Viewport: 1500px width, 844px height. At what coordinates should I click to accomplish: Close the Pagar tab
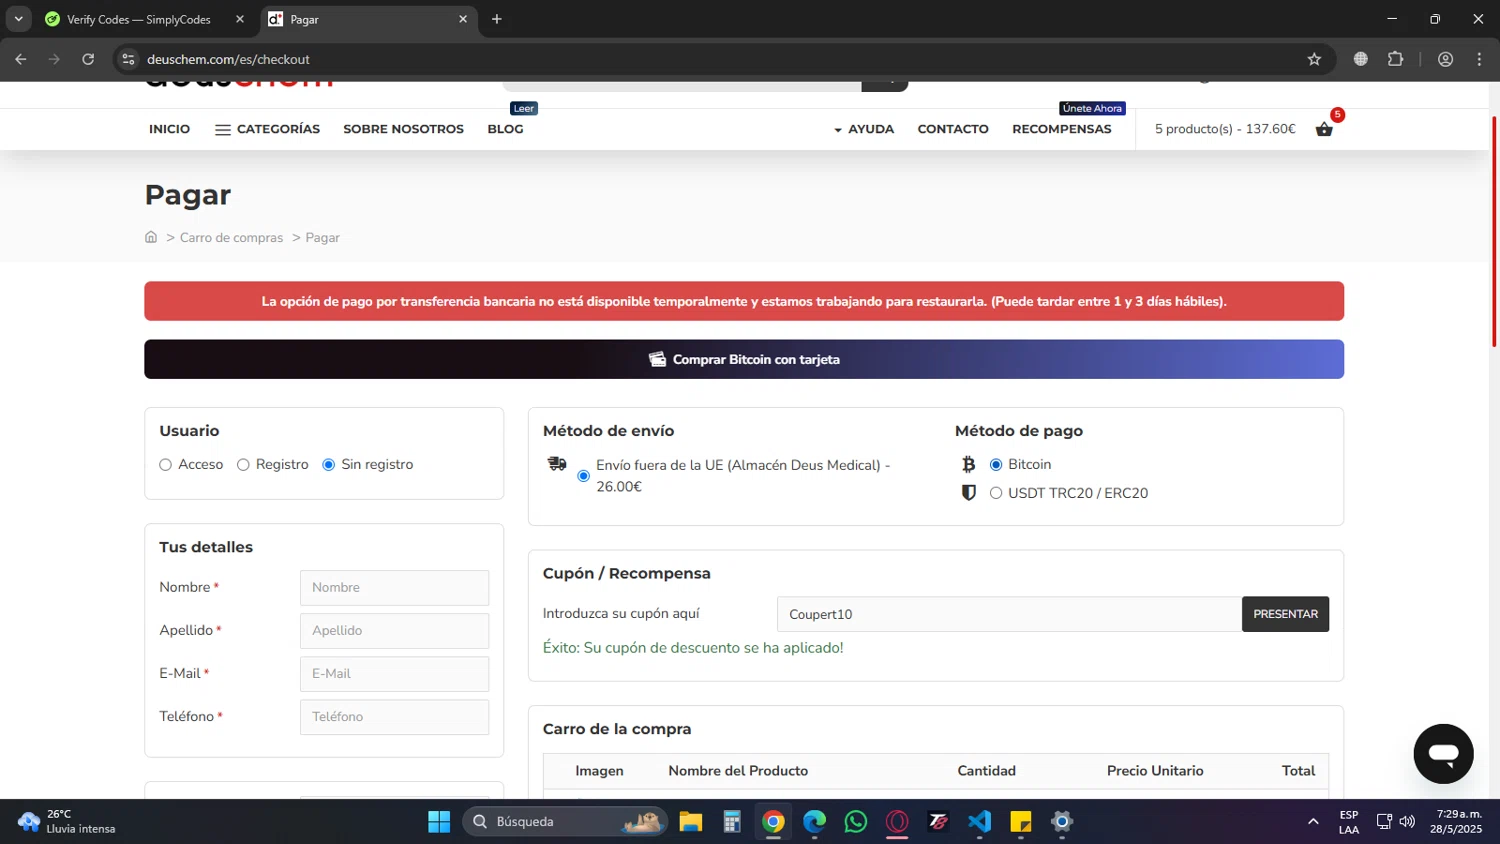point(463,19)
